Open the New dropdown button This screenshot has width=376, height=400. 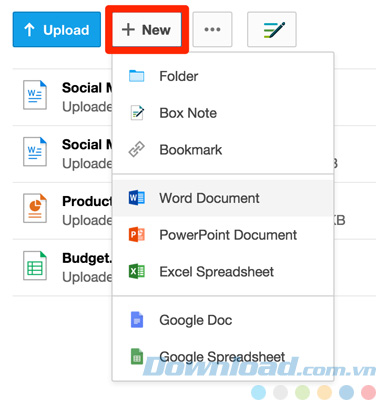tap(147, 30)
